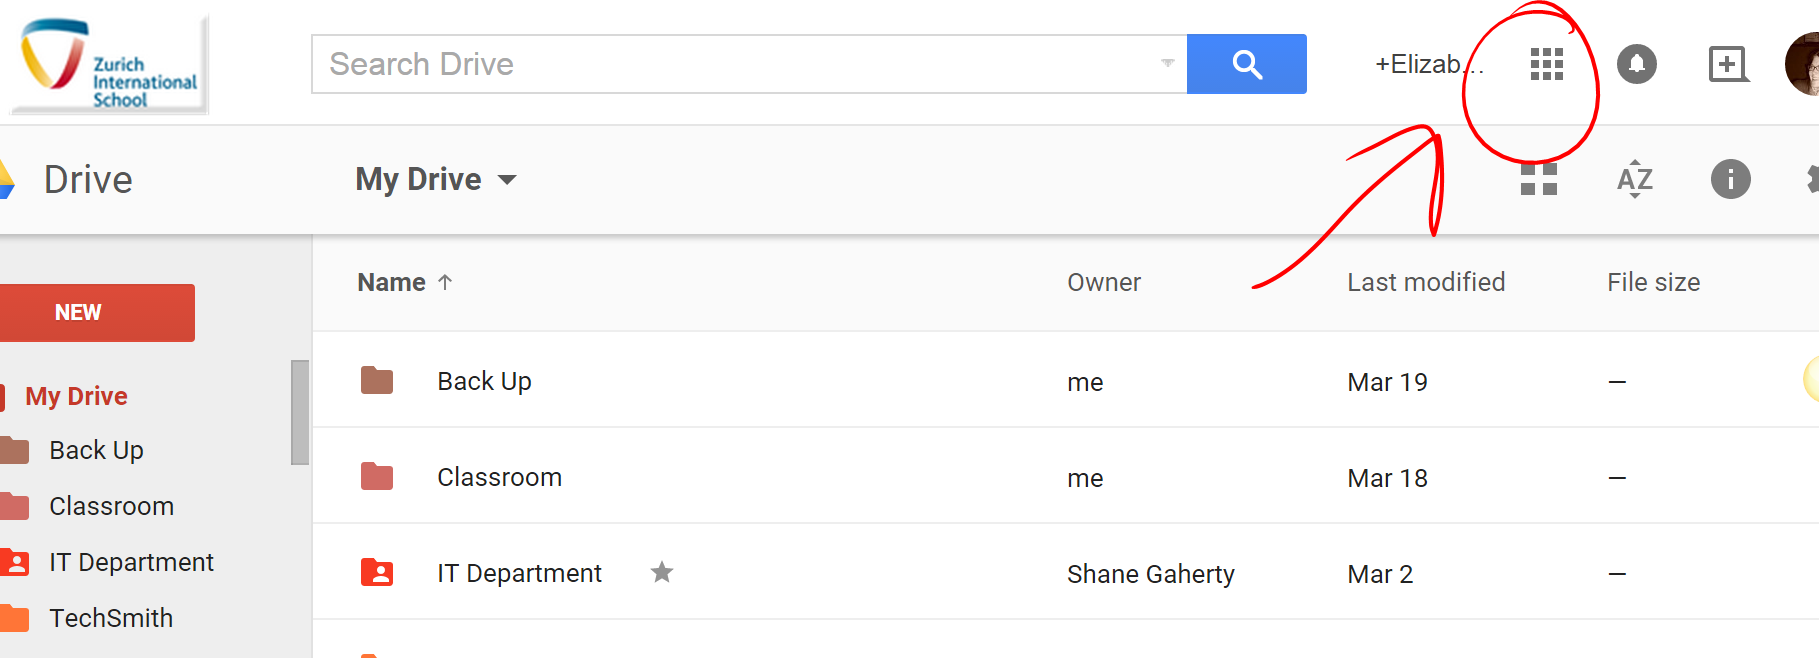Screen dimensions: 1819x658
Task: Switch to grid view layout
Action: pyautogui.click(x=1538, y=179)
